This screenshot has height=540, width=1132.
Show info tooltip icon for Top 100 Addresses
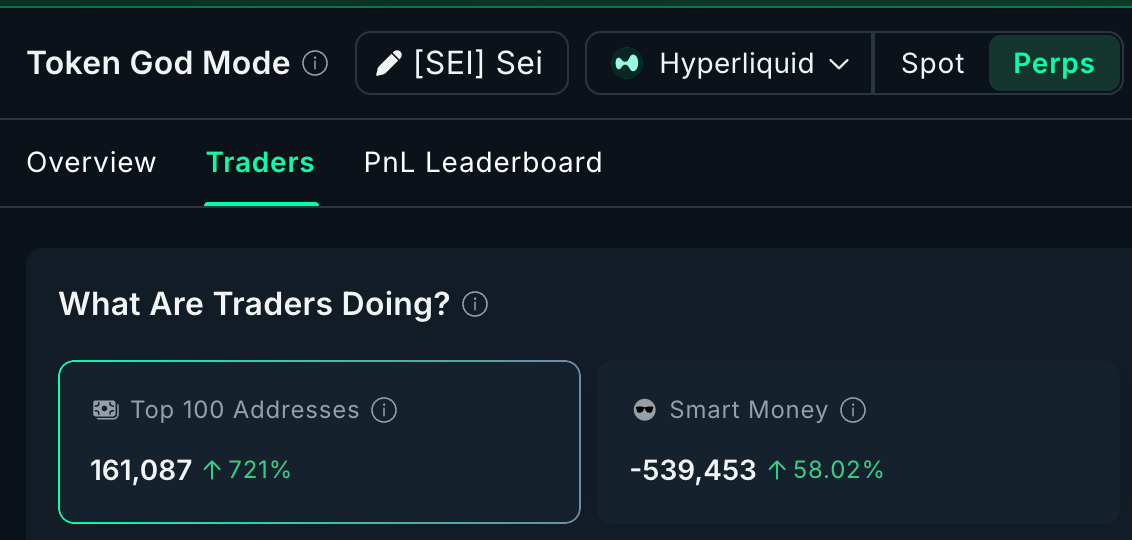click(384, 410)
